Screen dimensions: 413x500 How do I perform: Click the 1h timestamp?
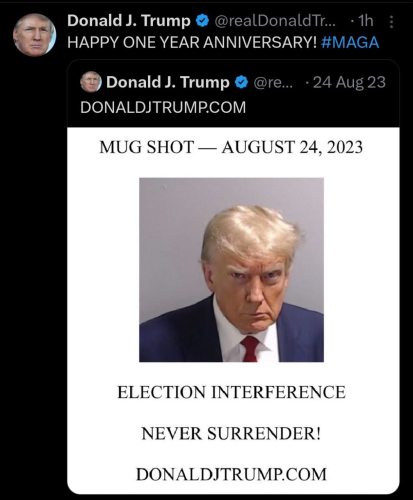pos(366,21)
